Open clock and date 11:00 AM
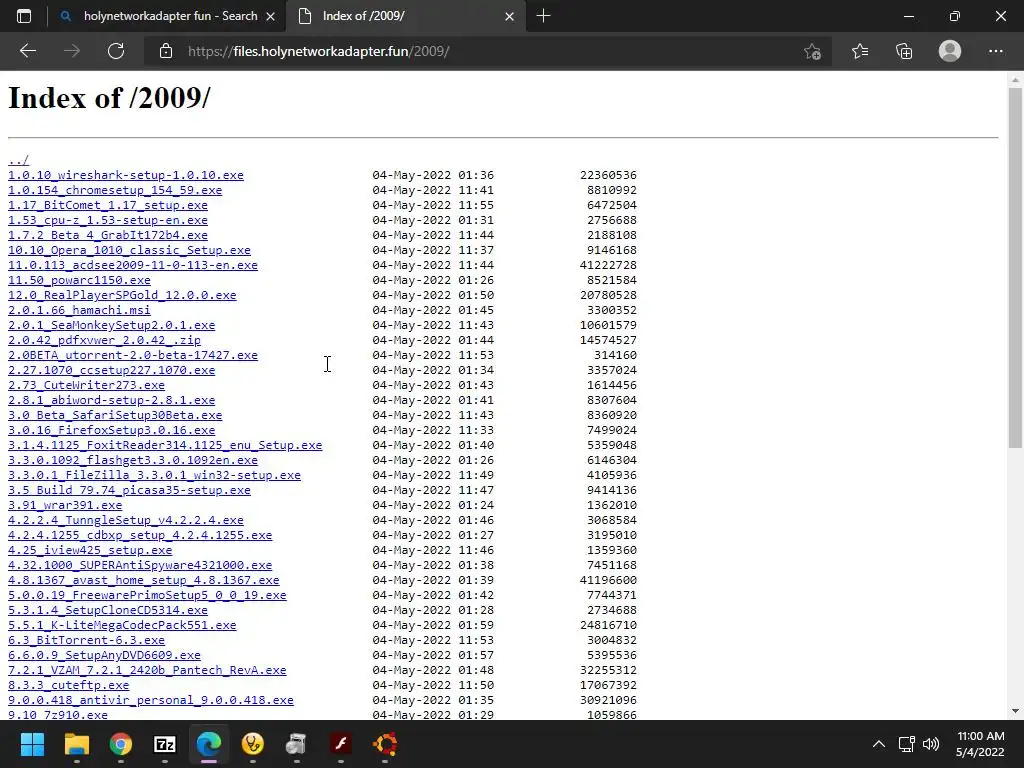1024x768 pixels. 980,744
